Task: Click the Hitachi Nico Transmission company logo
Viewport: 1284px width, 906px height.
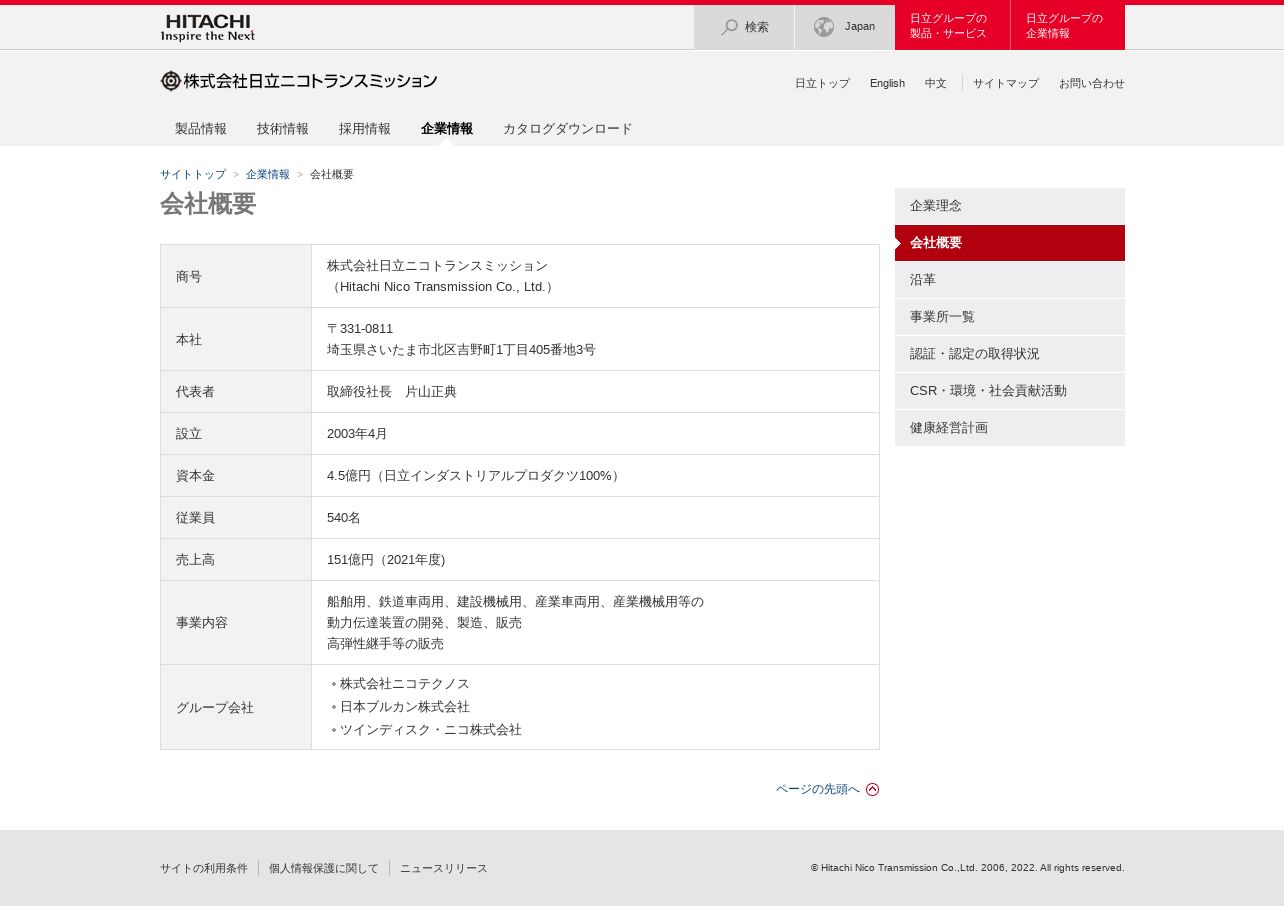Action: pyautogui.click(x=299, y=81)
